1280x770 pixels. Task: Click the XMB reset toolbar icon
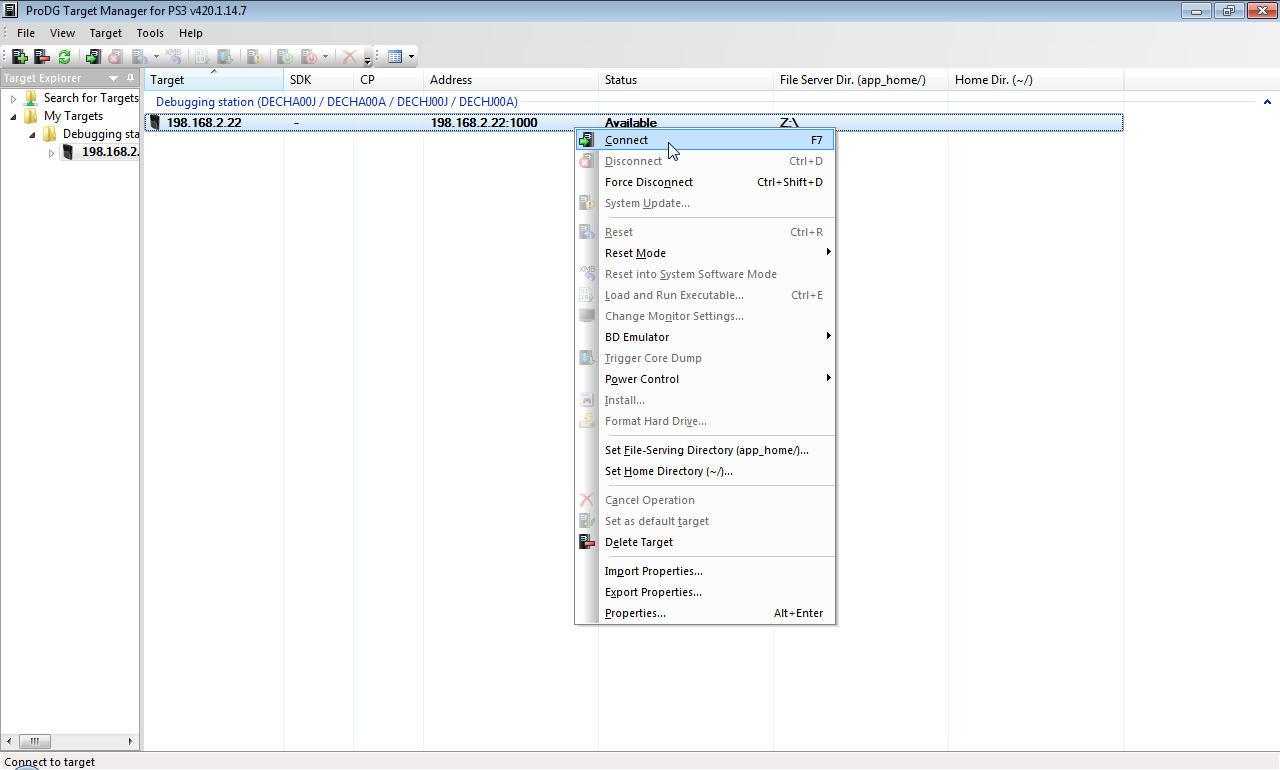(174, 57)
